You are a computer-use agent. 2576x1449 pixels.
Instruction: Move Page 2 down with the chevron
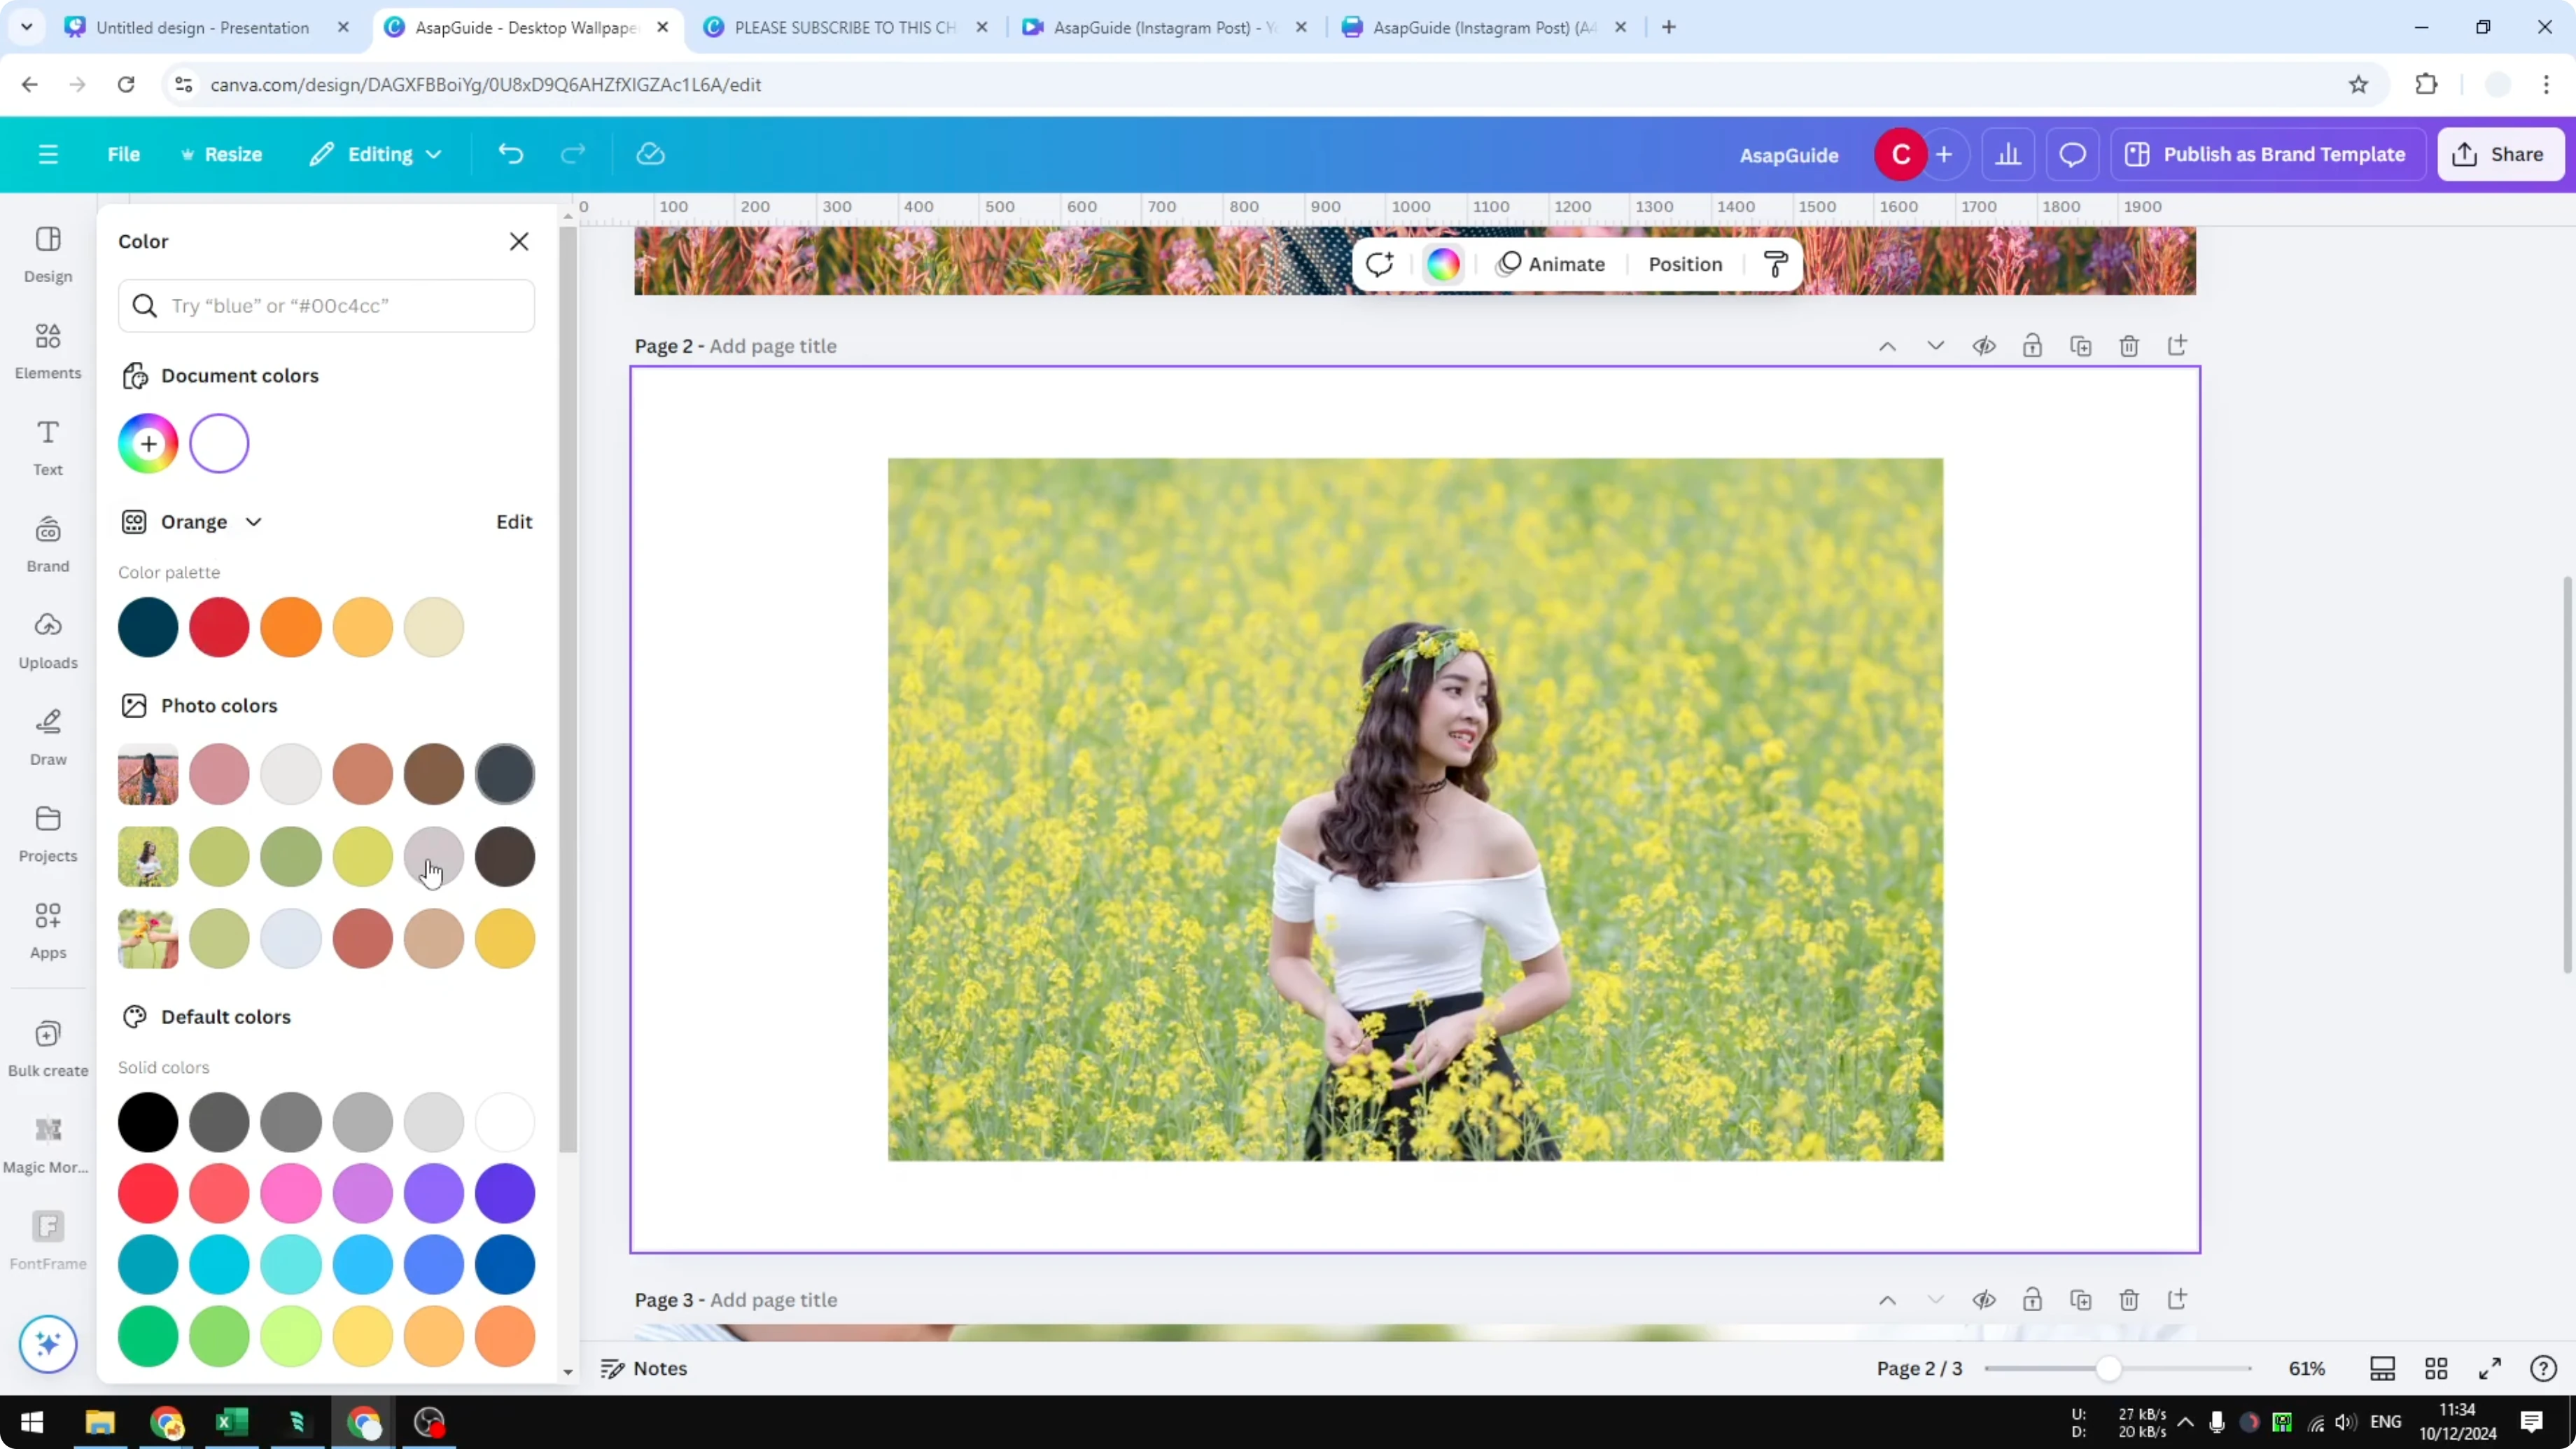tap(1936, 345)
